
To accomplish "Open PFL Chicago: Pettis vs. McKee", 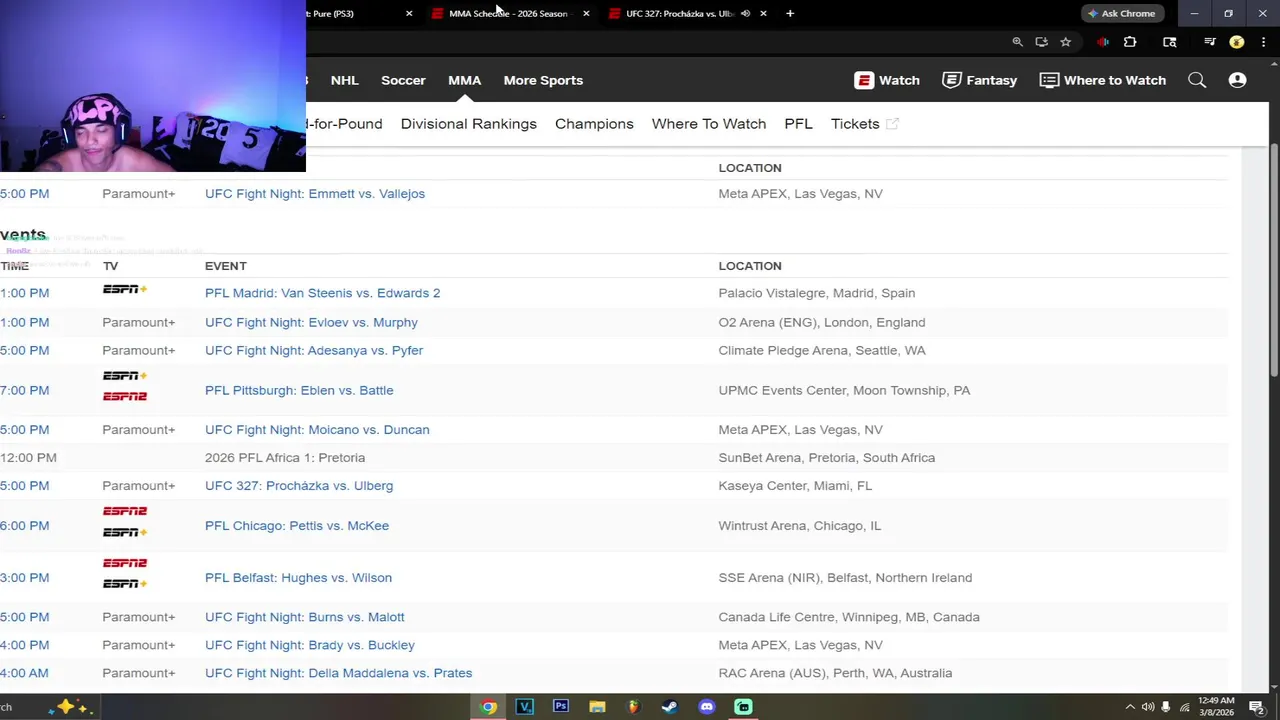I will (297, 526).
